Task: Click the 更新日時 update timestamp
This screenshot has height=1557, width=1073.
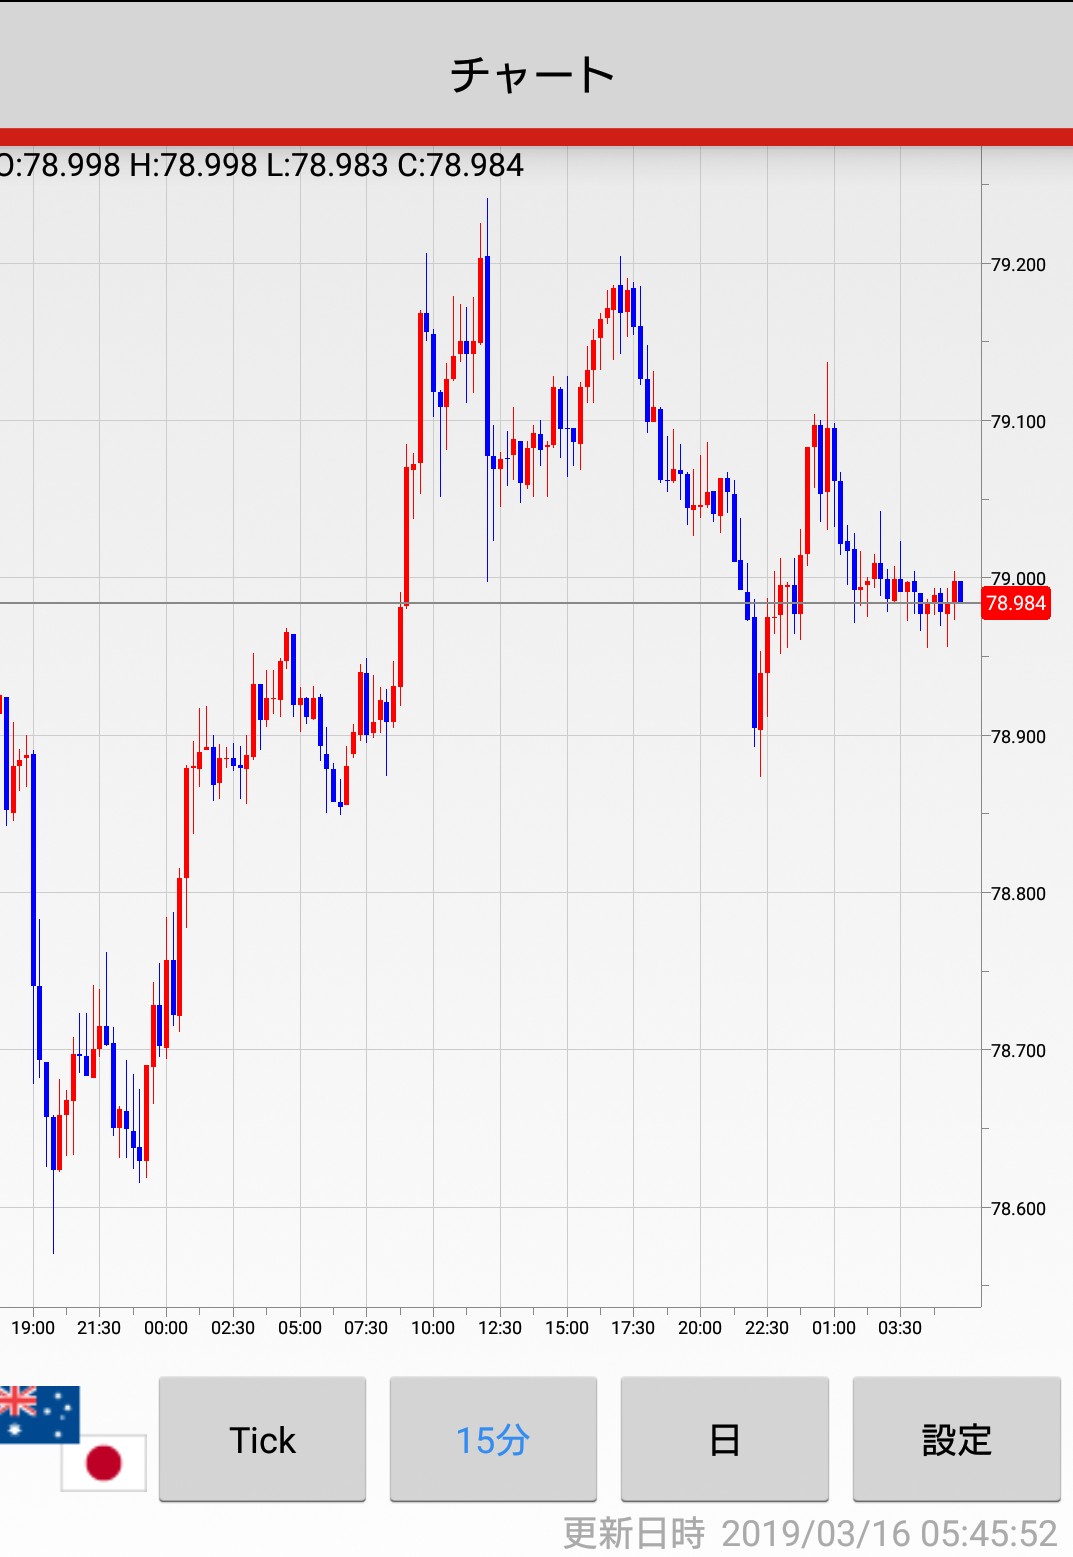Action: click(810, 1533)
